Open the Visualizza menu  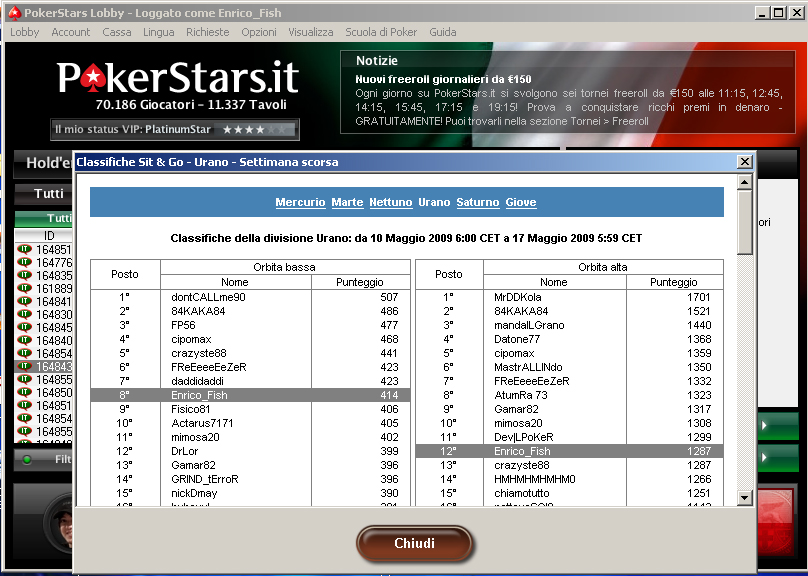[311, 32]
